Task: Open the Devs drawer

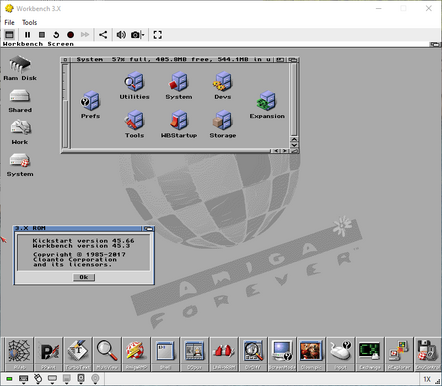Action: 223,86
